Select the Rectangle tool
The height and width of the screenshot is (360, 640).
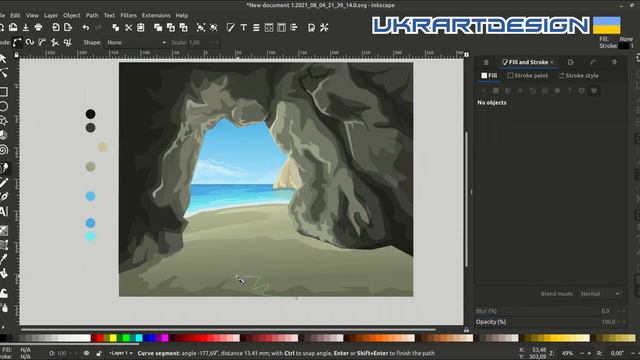click(3, 92)
